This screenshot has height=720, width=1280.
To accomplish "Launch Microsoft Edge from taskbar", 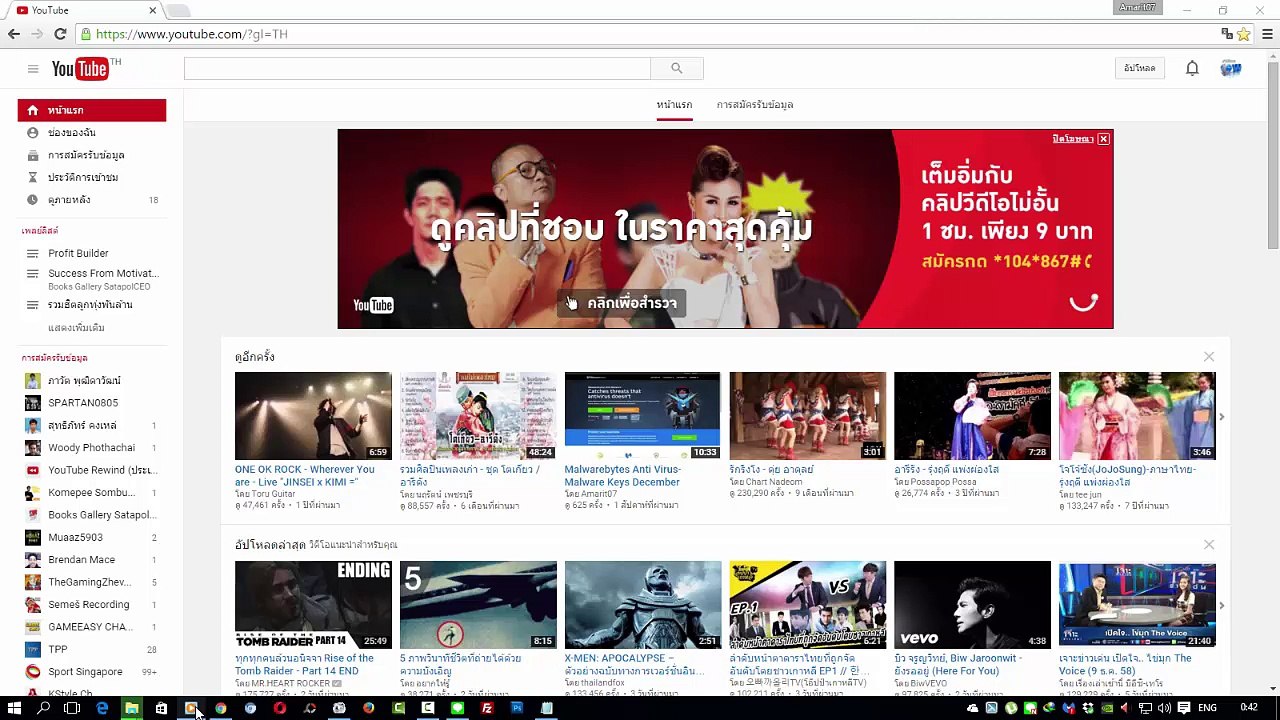I will click(x=102, y=708).
